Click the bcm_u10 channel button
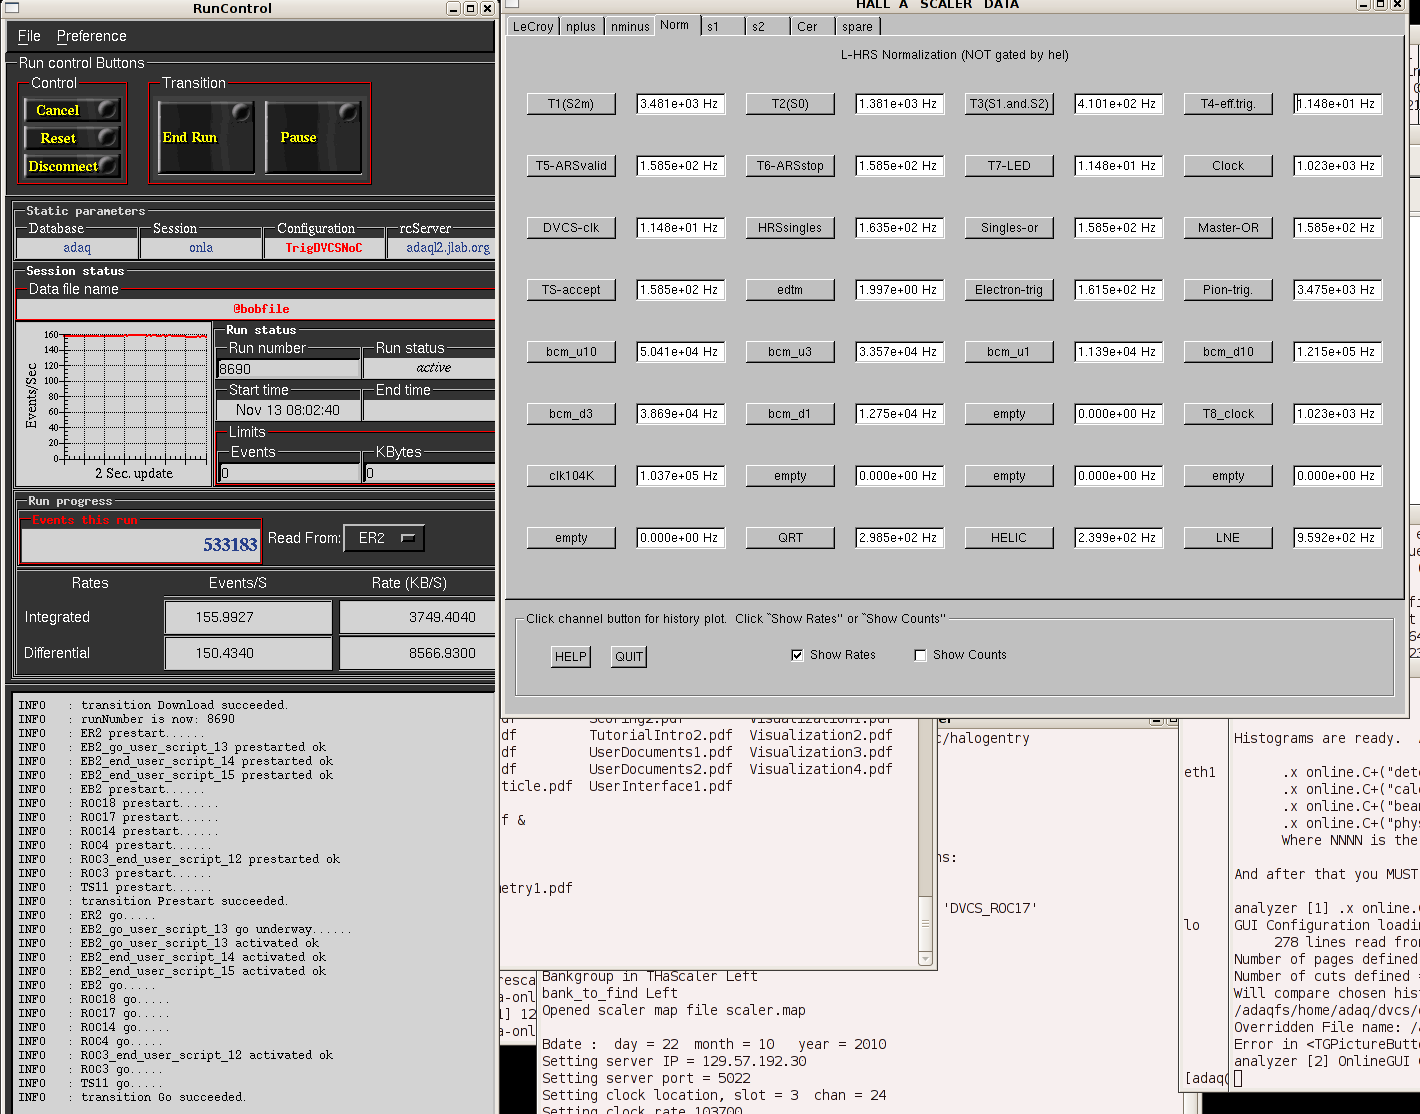 (571, 352)
